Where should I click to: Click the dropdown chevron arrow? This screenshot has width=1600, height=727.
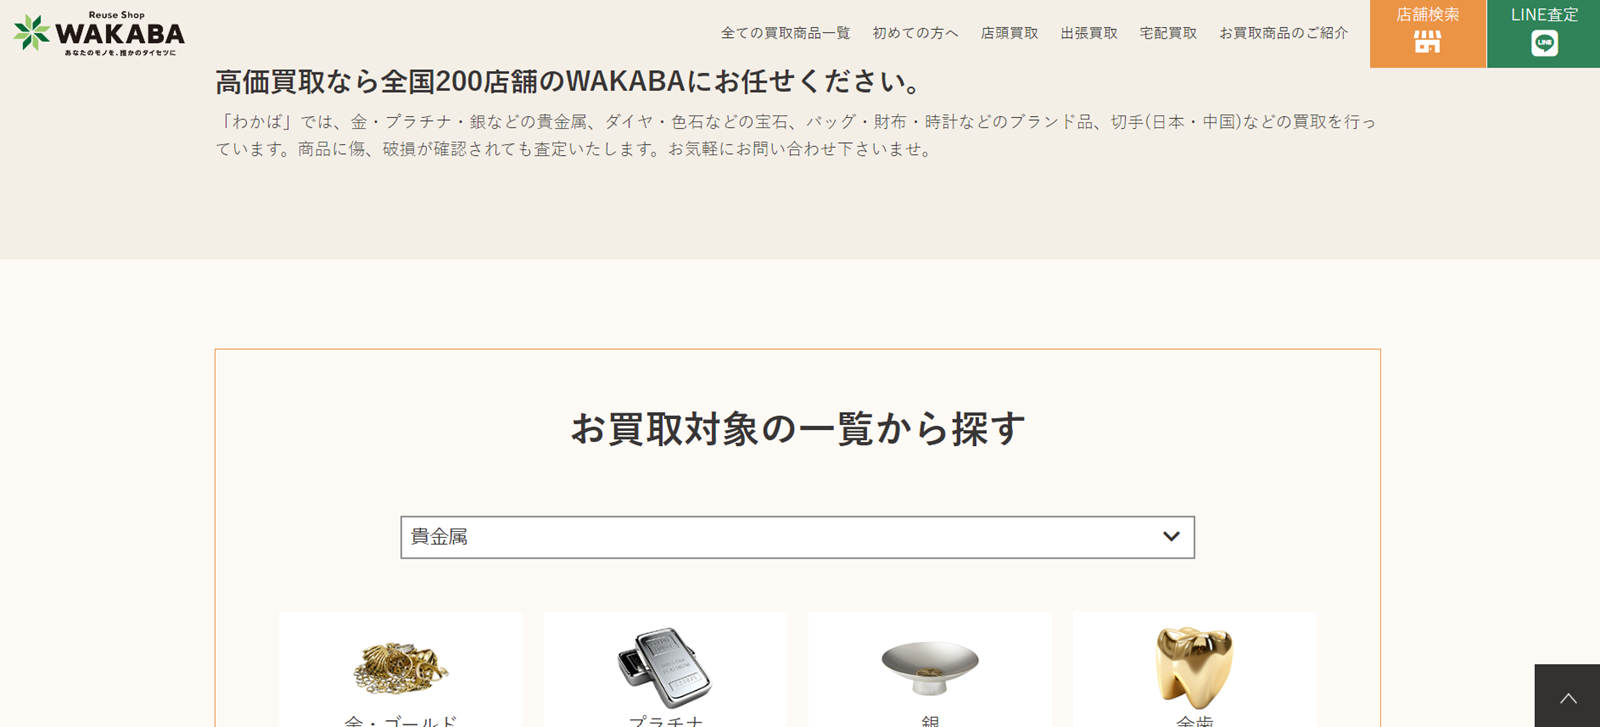tap(1171, 537)
